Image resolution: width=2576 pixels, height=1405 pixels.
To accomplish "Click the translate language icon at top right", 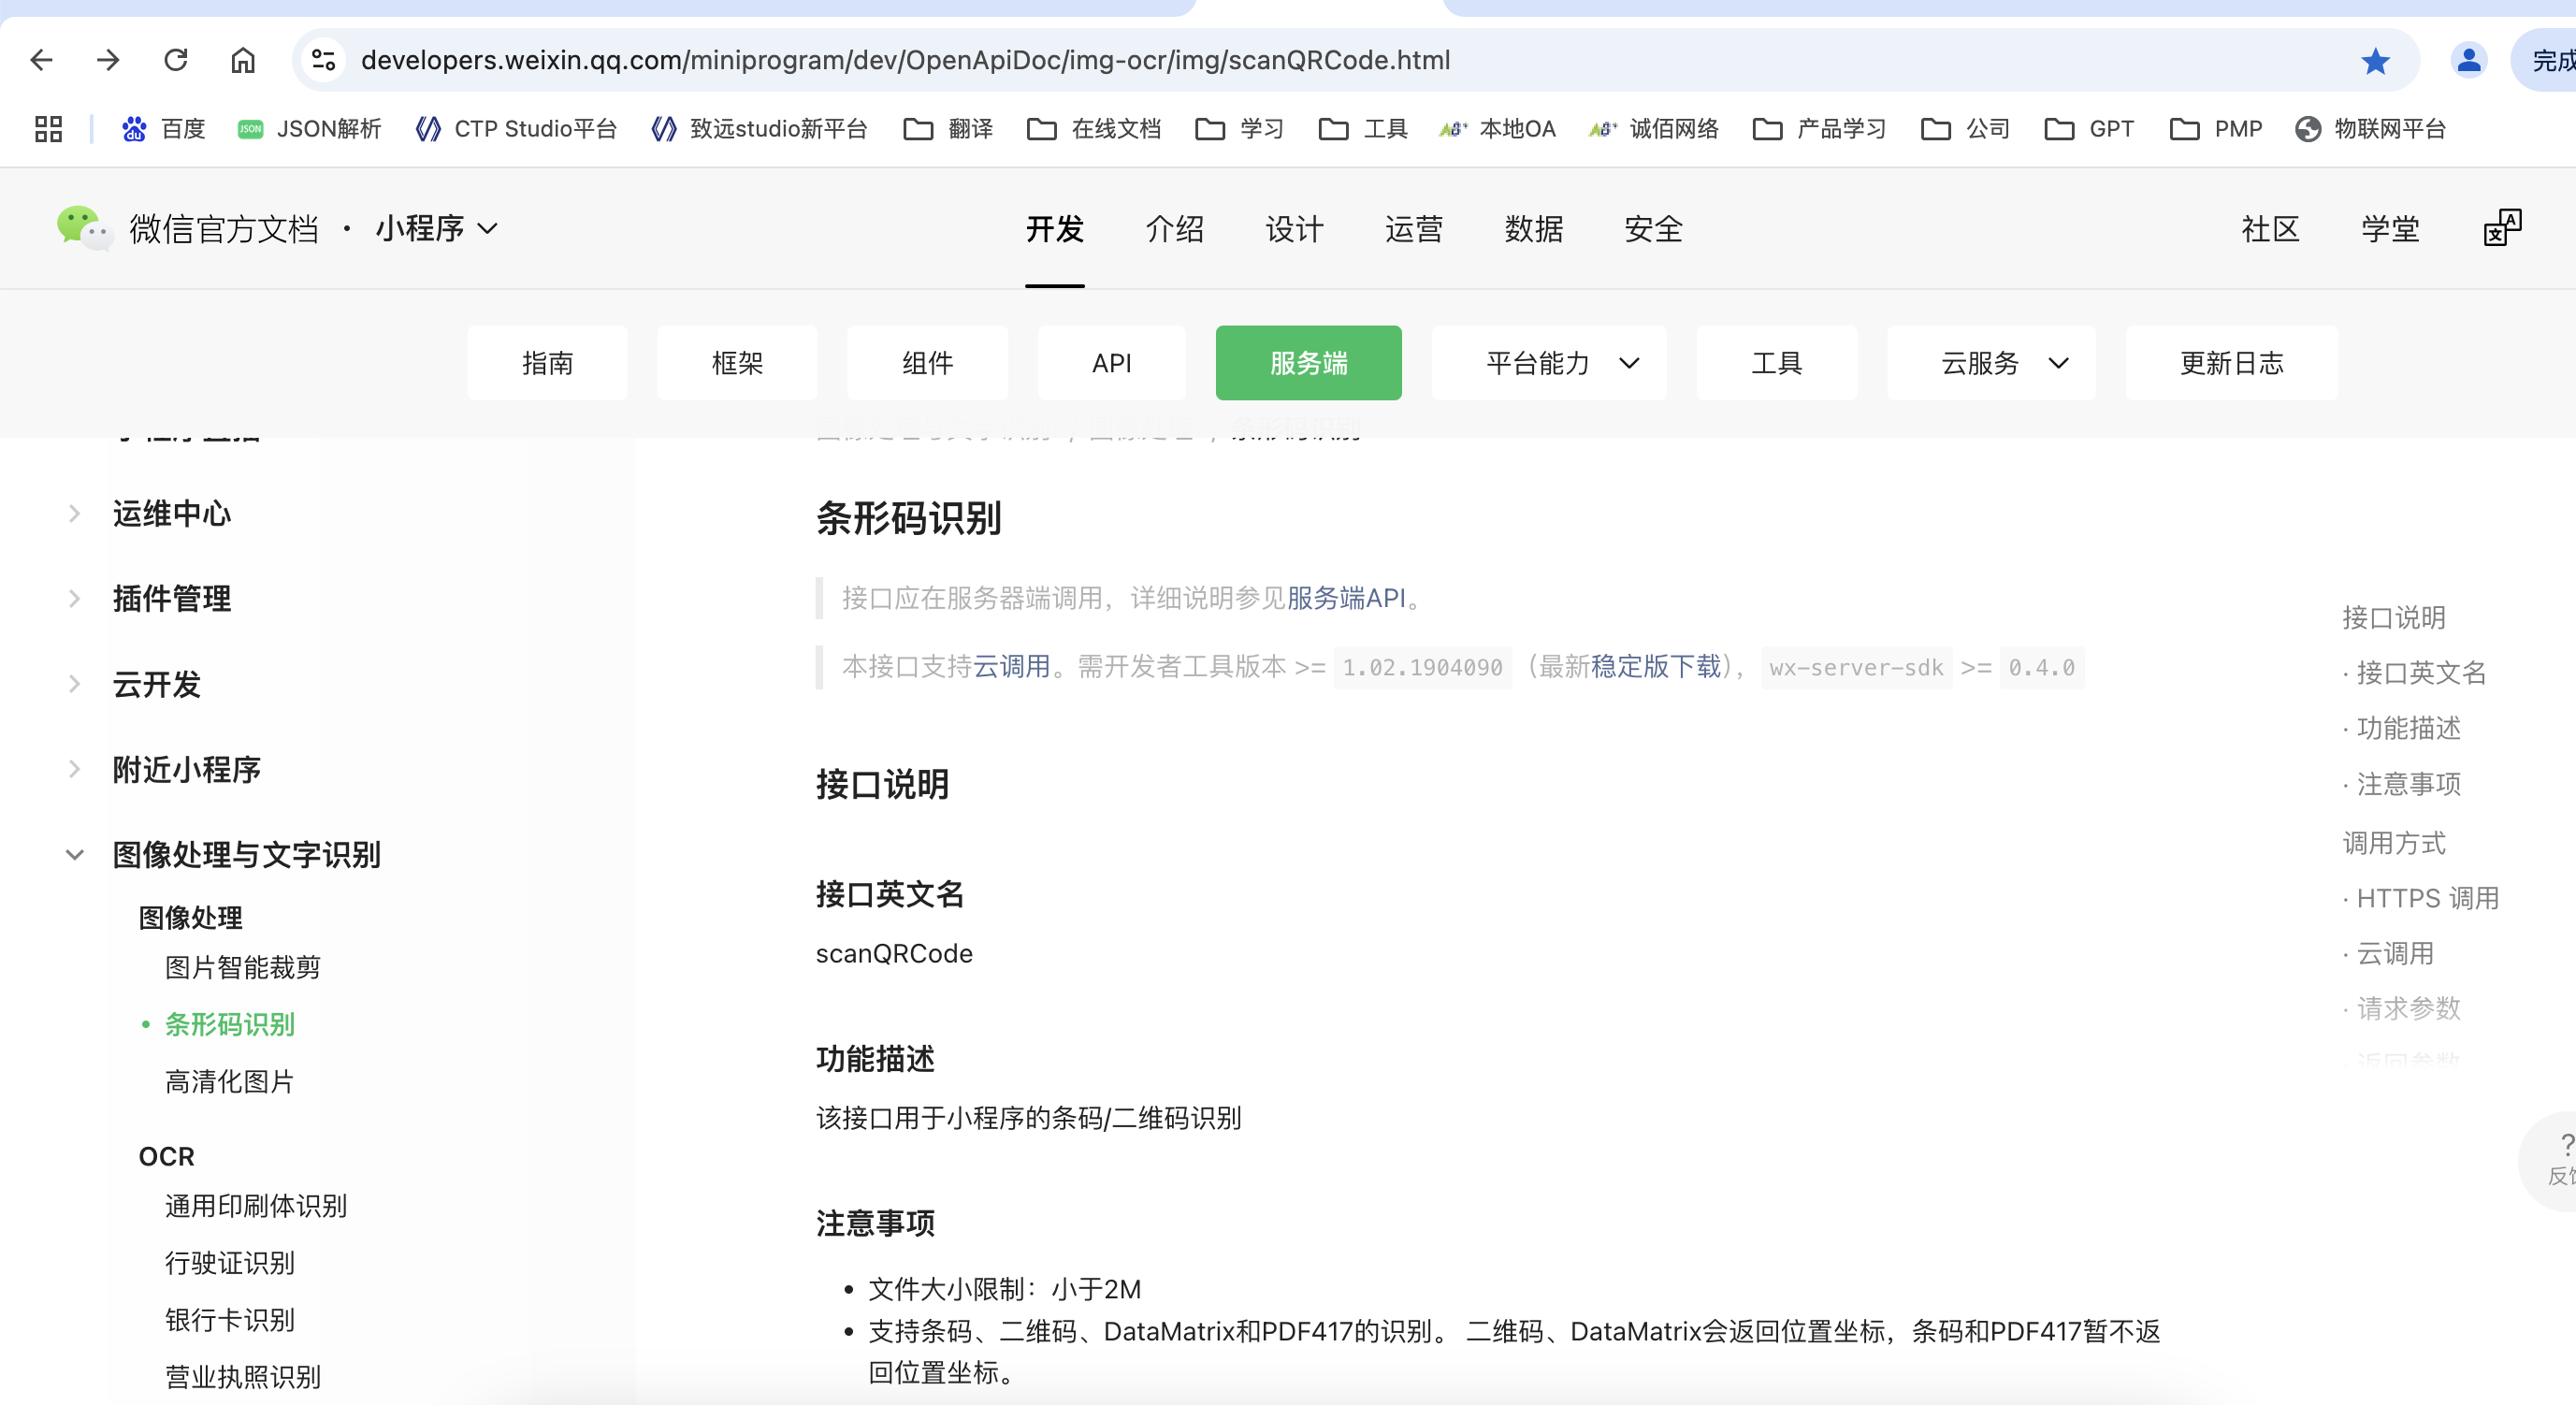I will (2502, 228).
